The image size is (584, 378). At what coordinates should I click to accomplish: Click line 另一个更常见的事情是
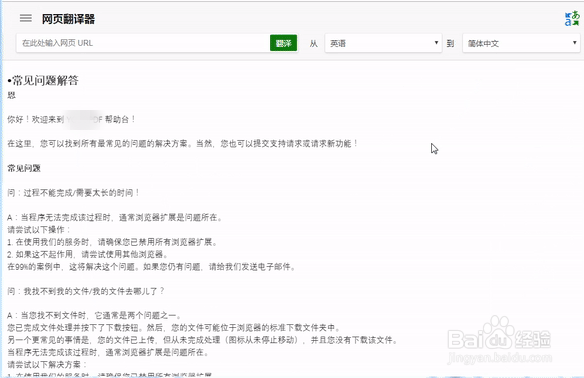(203, 340)
